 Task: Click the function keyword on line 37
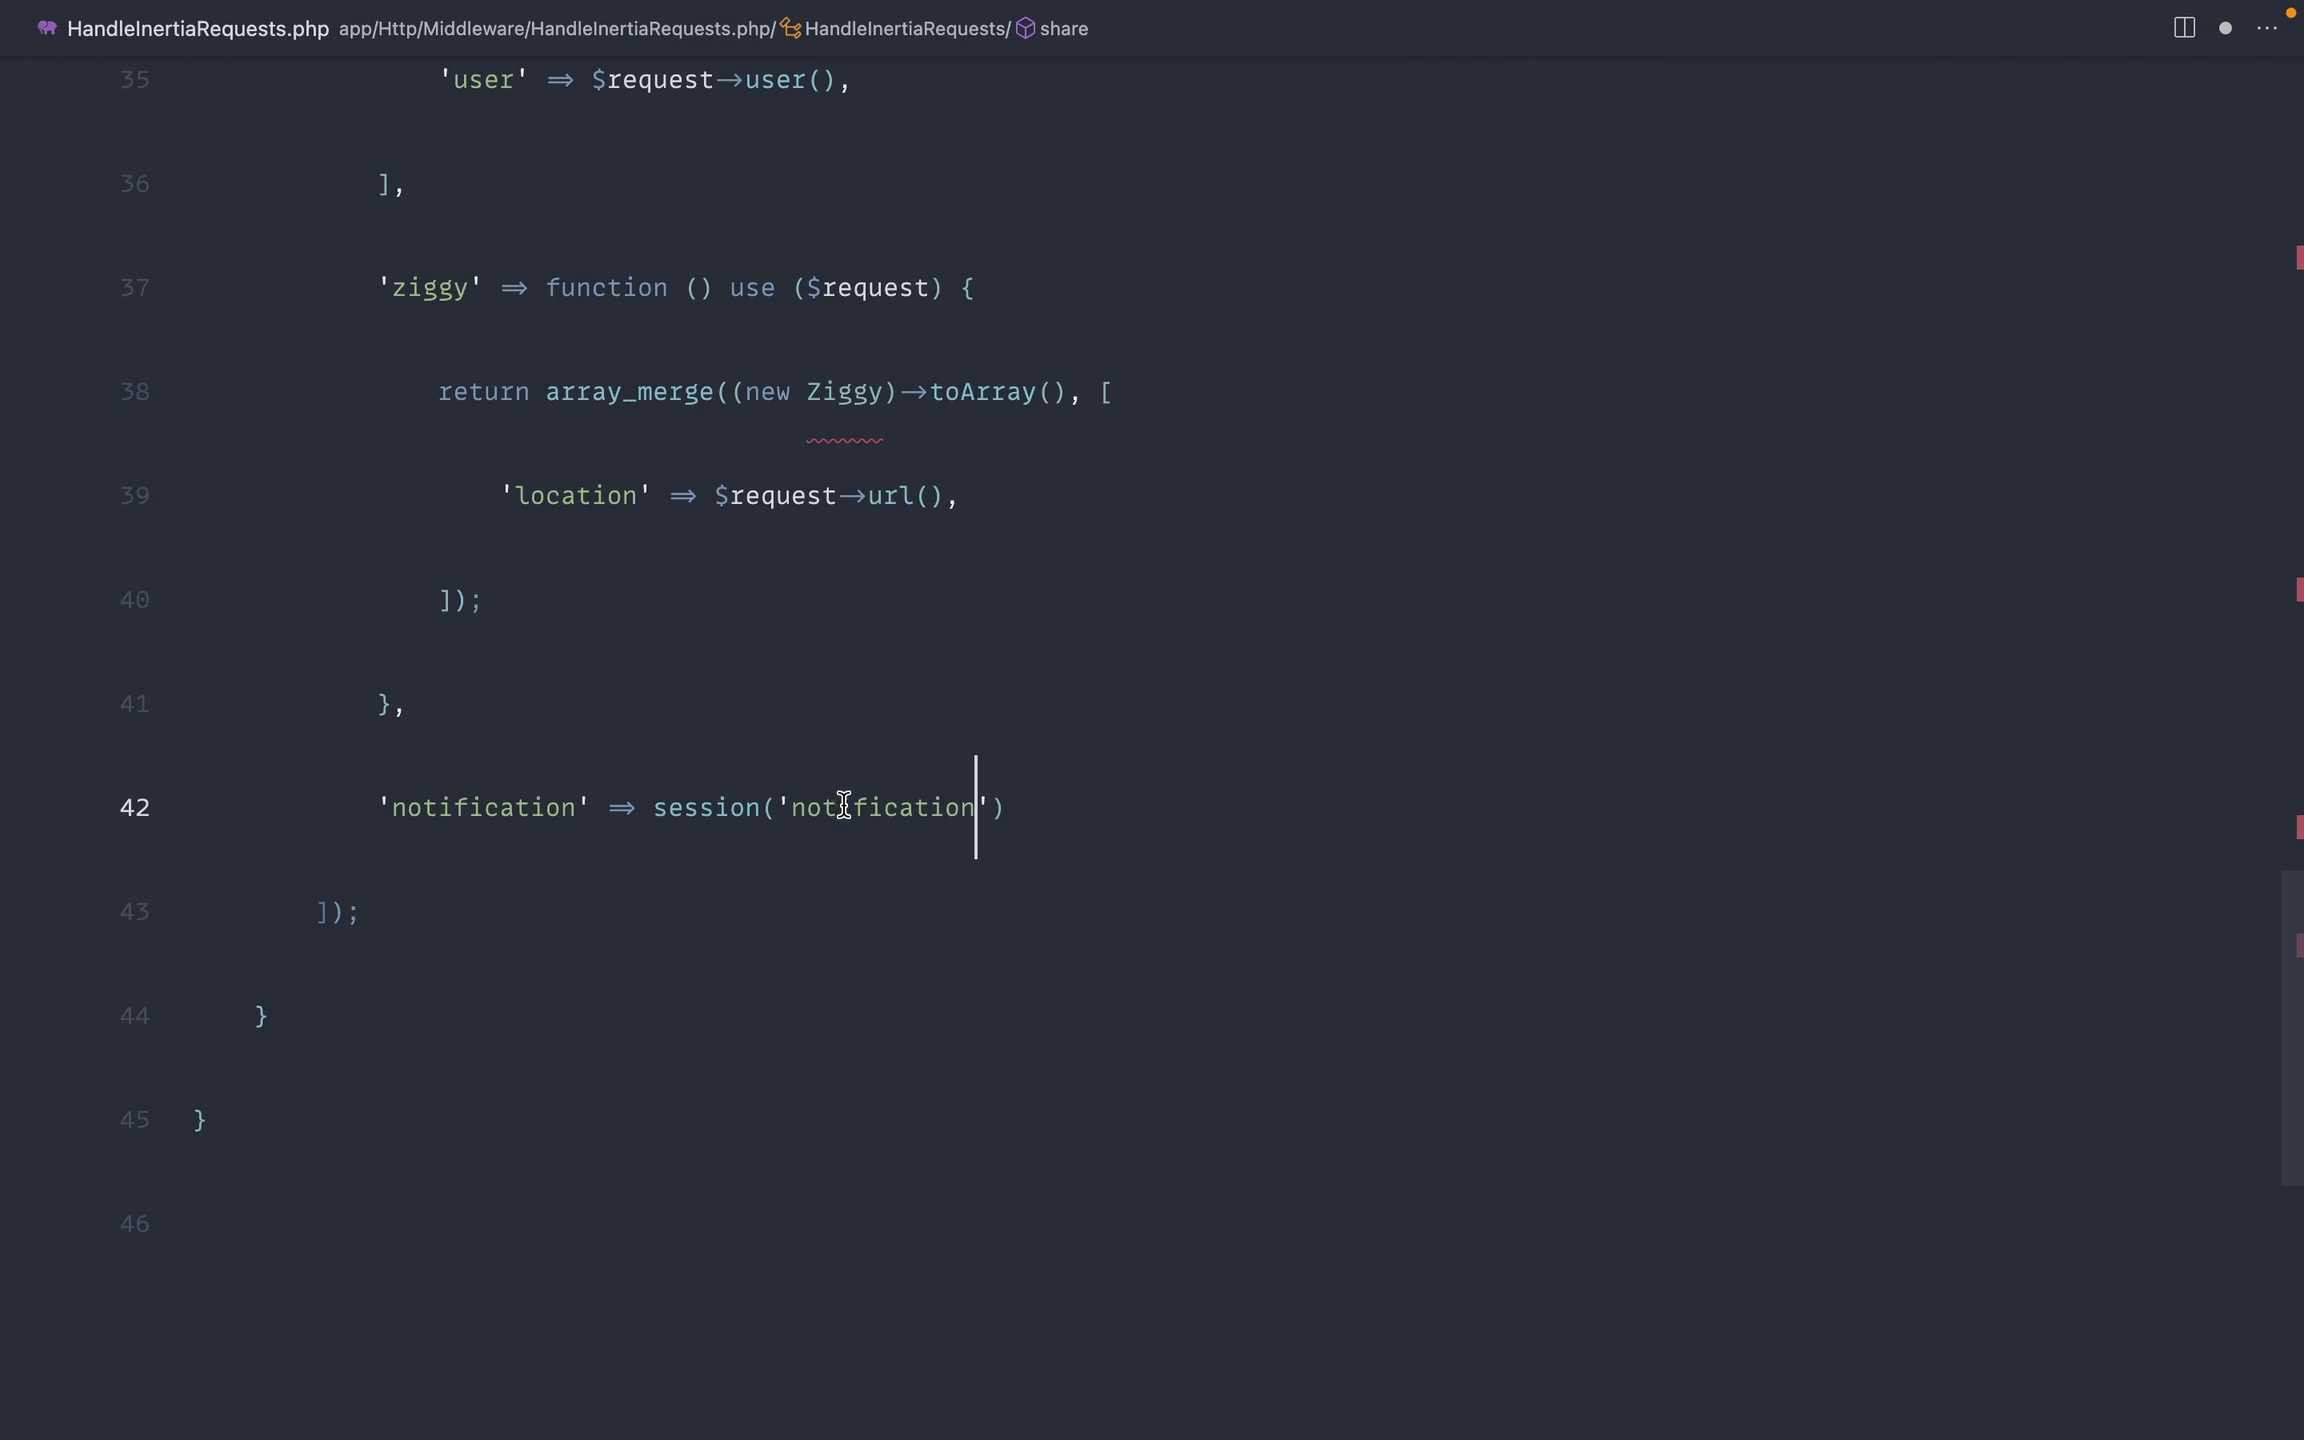tap(606, 288)
